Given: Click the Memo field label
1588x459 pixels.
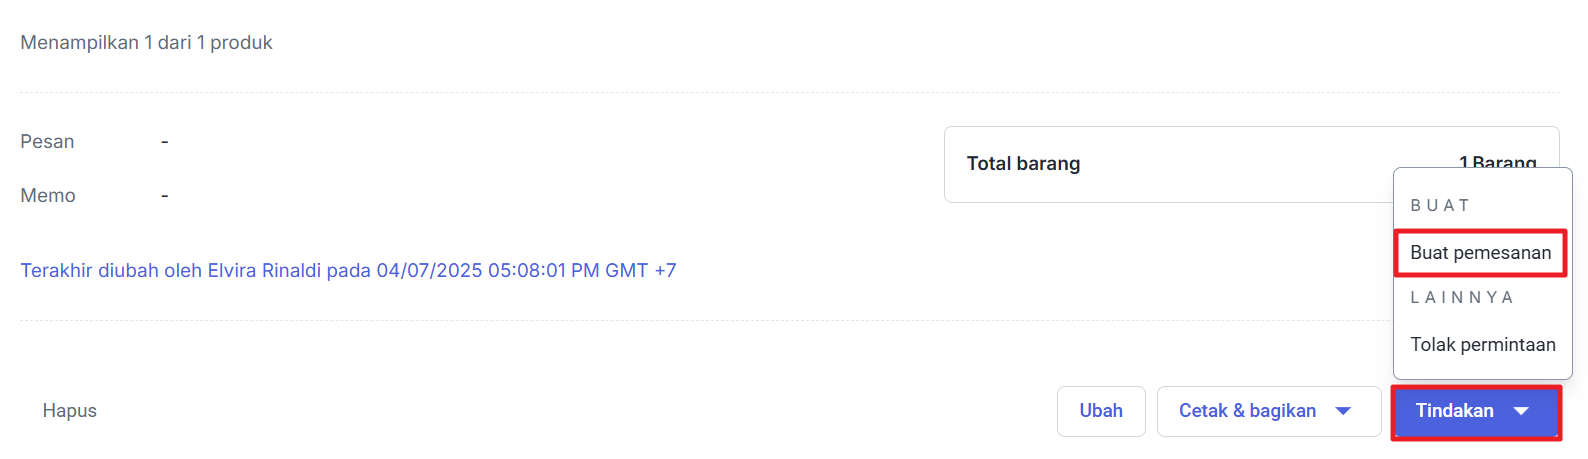Looking at the screenshot, I should pyautogui.click(x=48, y=196).
